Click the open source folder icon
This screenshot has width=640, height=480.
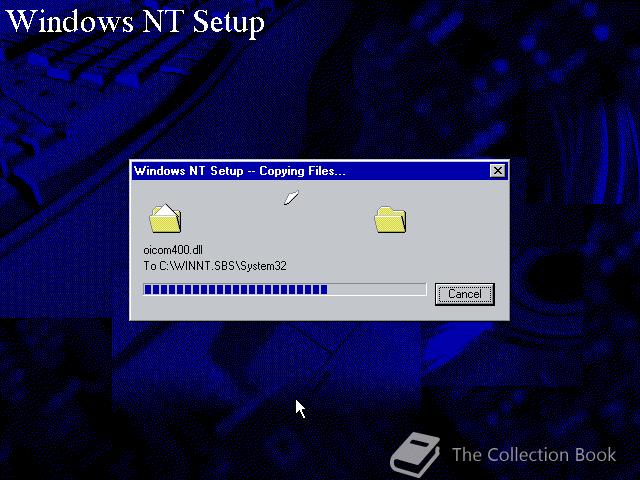click(x=165, y=218)
